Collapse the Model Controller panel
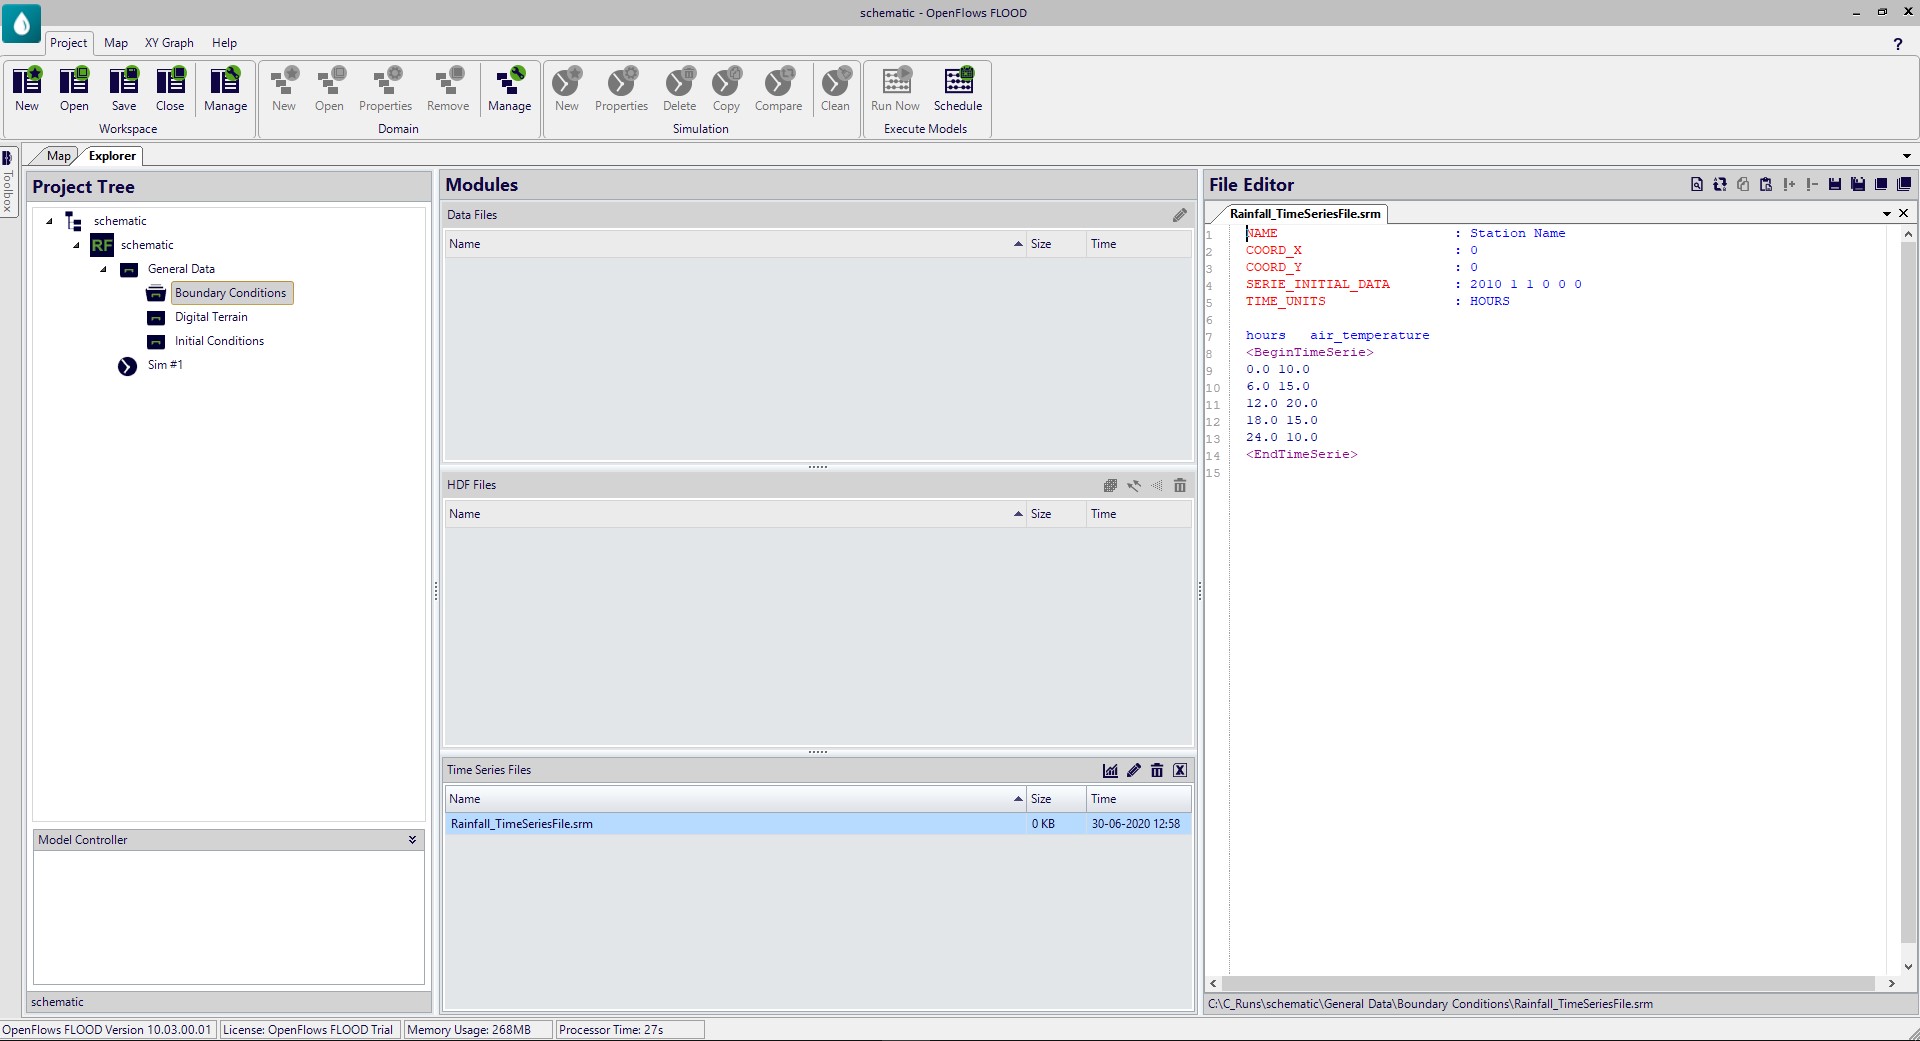This screenshot has height=1041, width=1920. (412, 840)
